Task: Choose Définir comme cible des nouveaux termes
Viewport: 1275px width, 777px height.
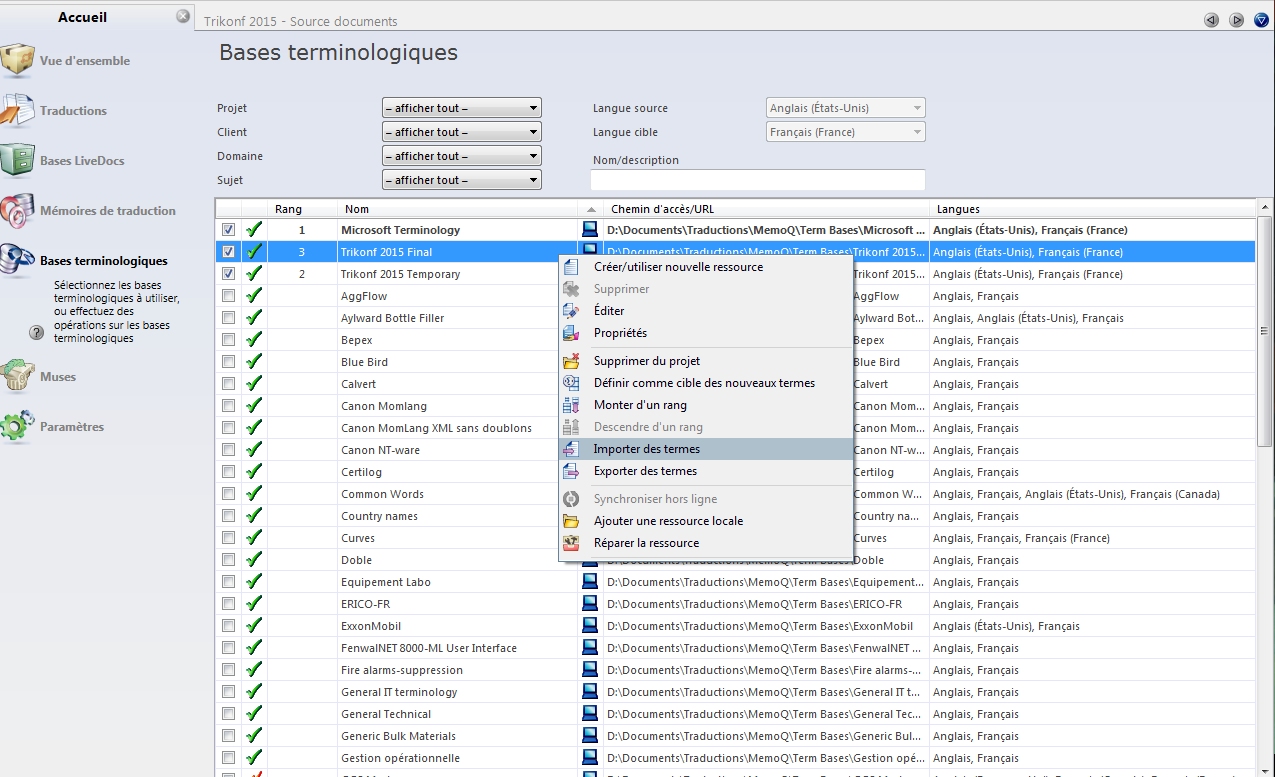Action: click(706, 383)
